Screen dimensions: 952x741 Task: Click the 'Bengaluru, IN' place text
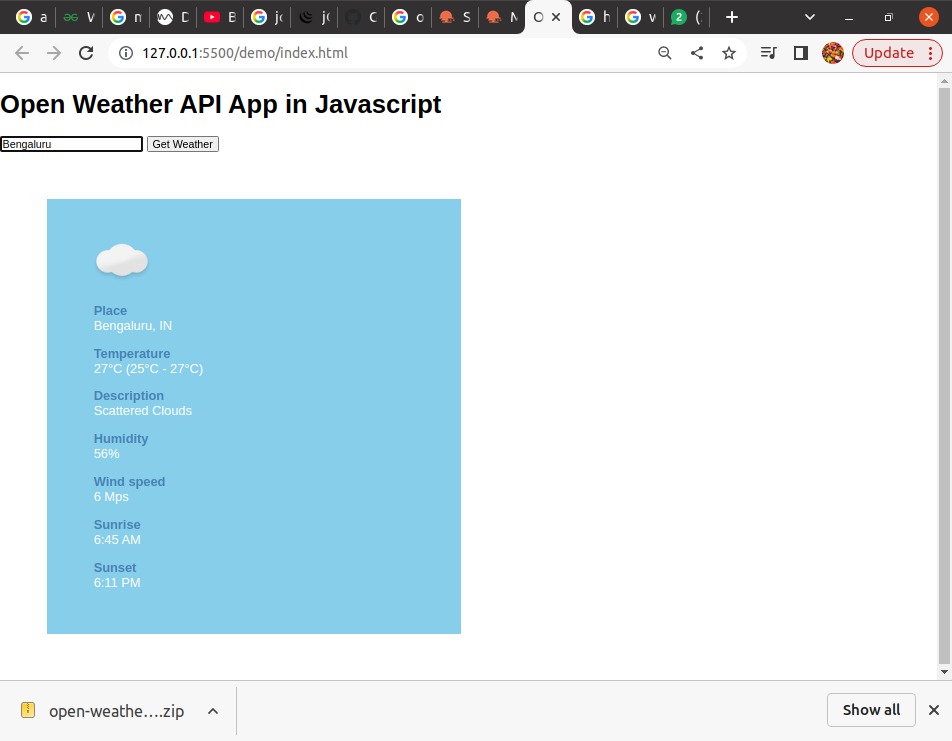pyautogui.click(x=133, y=326)
